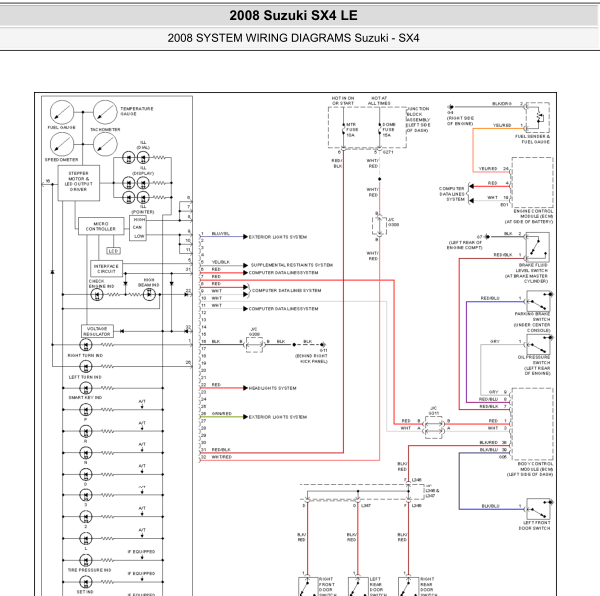Screen dimensions: 600x596
Task: Select the Interface Circuit box
Action: coord(106,269)
